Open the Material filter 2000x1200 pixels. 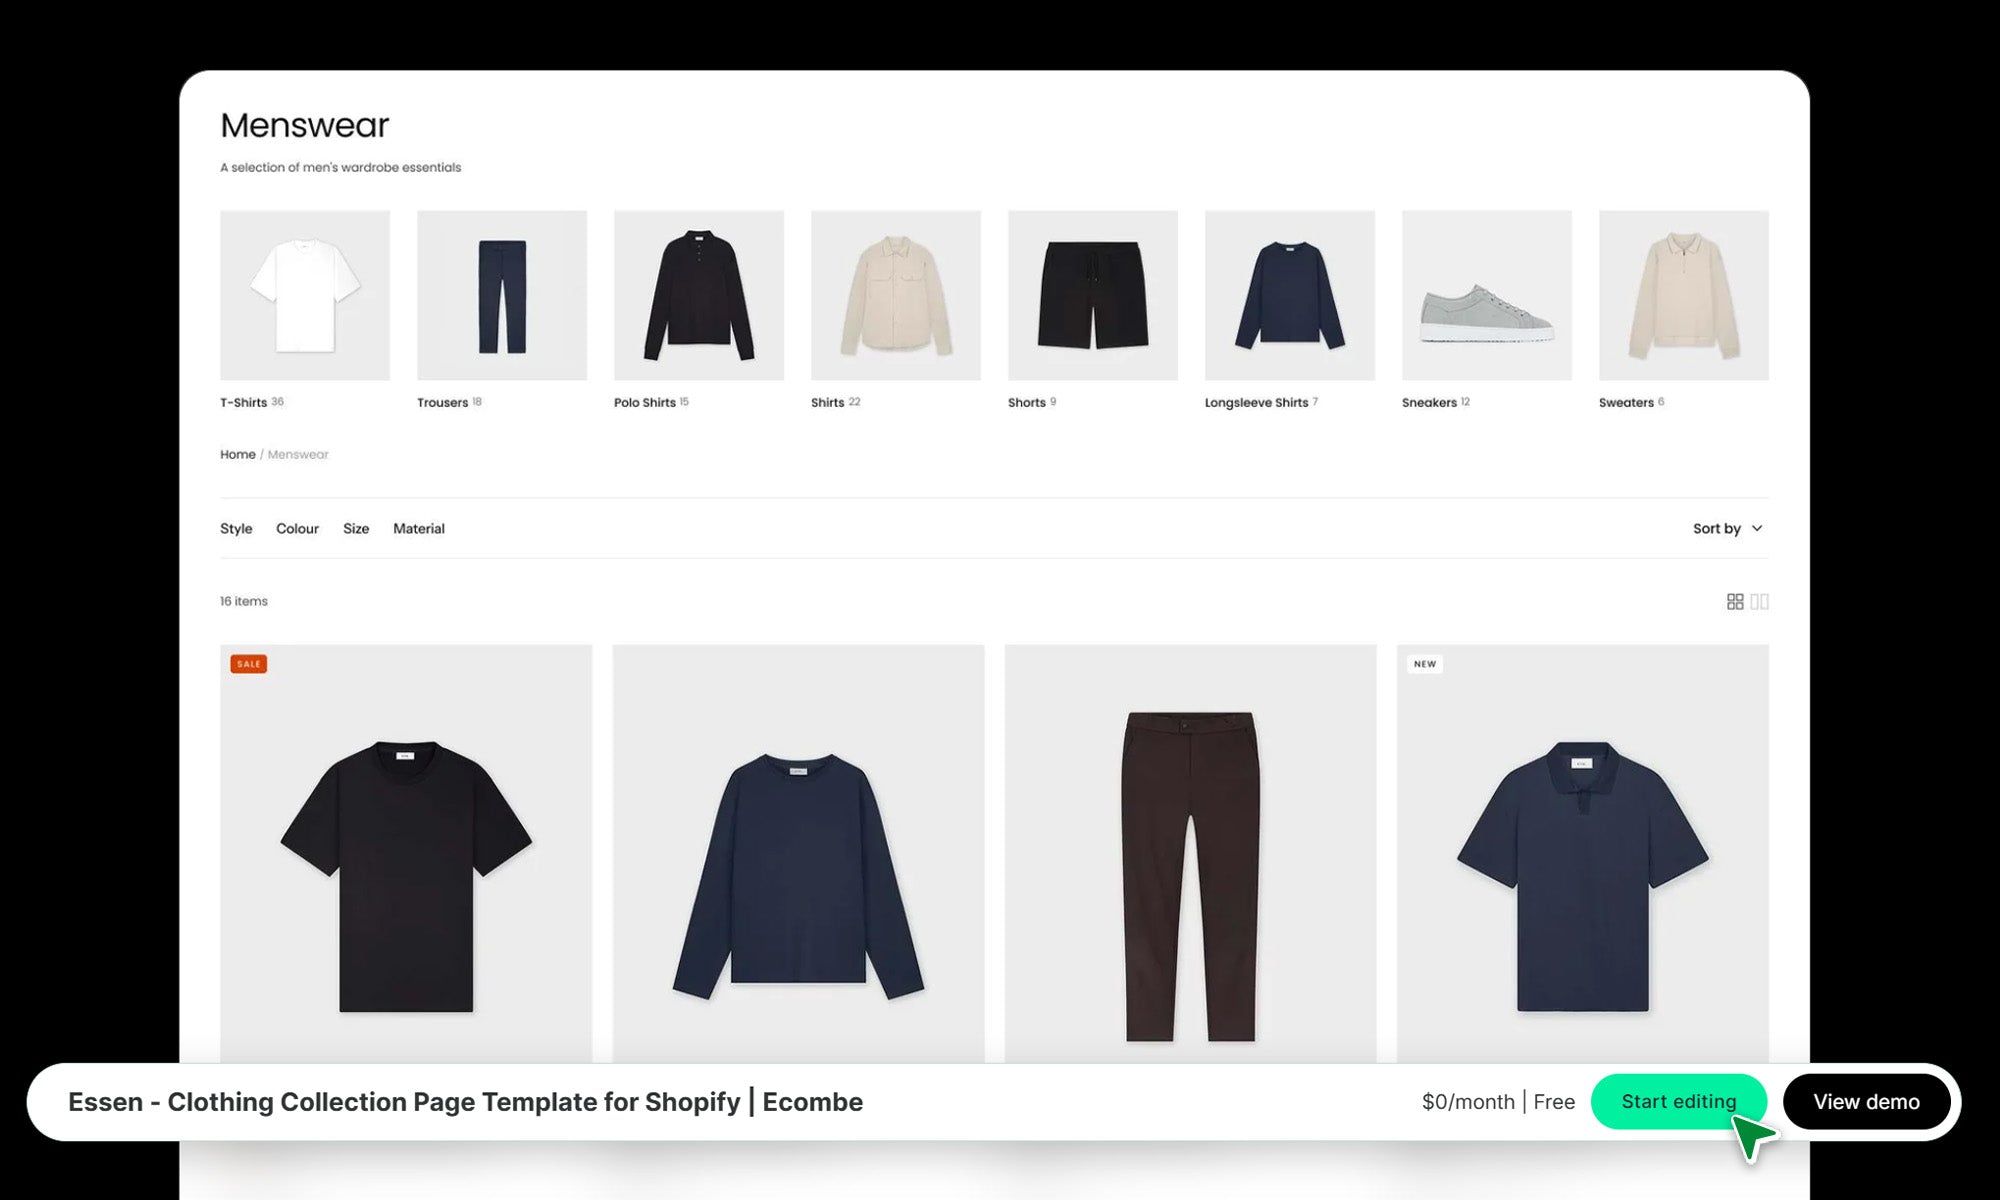419,528
